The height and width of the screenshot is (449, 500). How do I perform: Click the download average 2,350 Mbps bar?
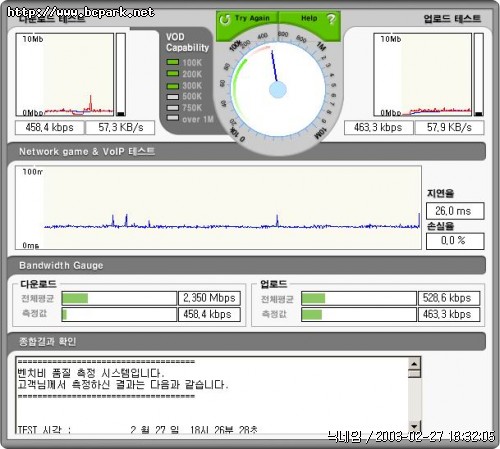119,298
